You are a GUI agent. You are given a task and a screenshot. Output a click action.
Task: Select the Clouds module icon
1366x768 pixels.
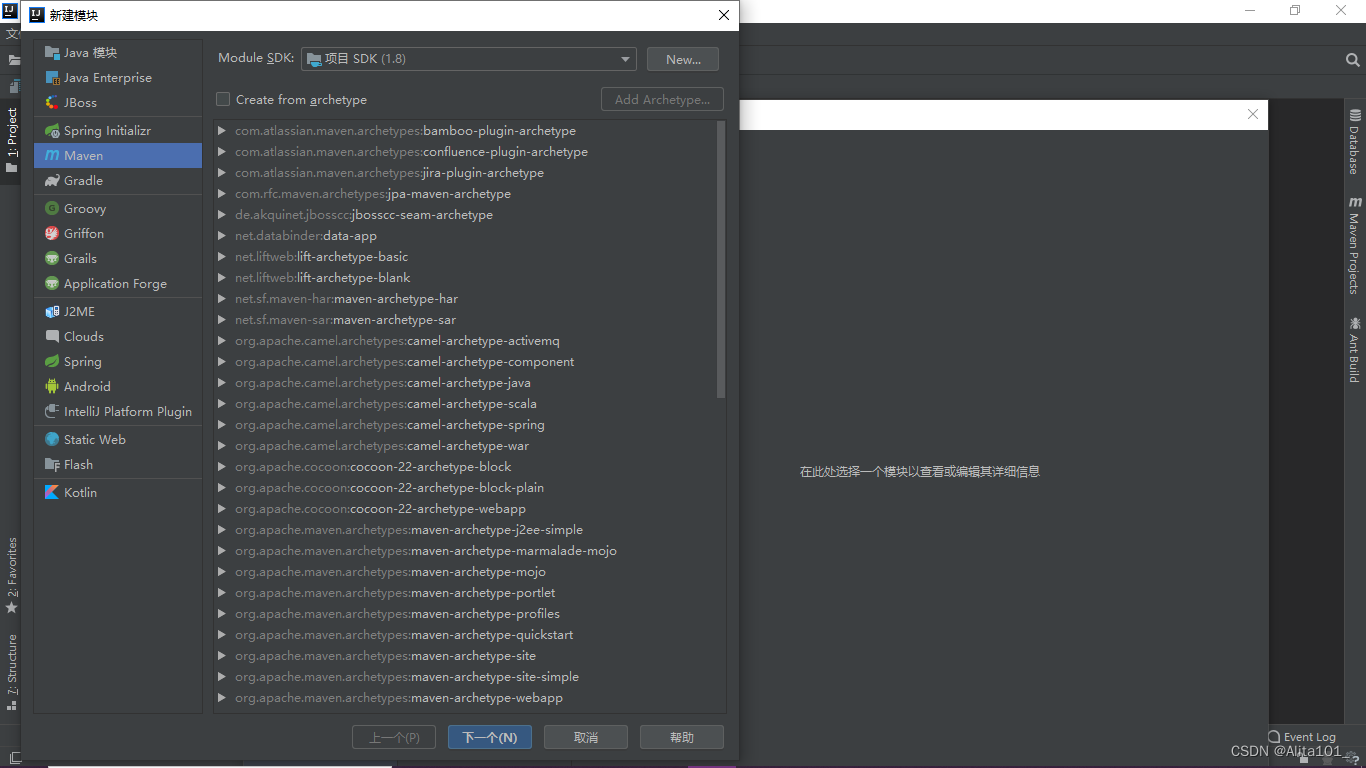[x=52, y=337]
